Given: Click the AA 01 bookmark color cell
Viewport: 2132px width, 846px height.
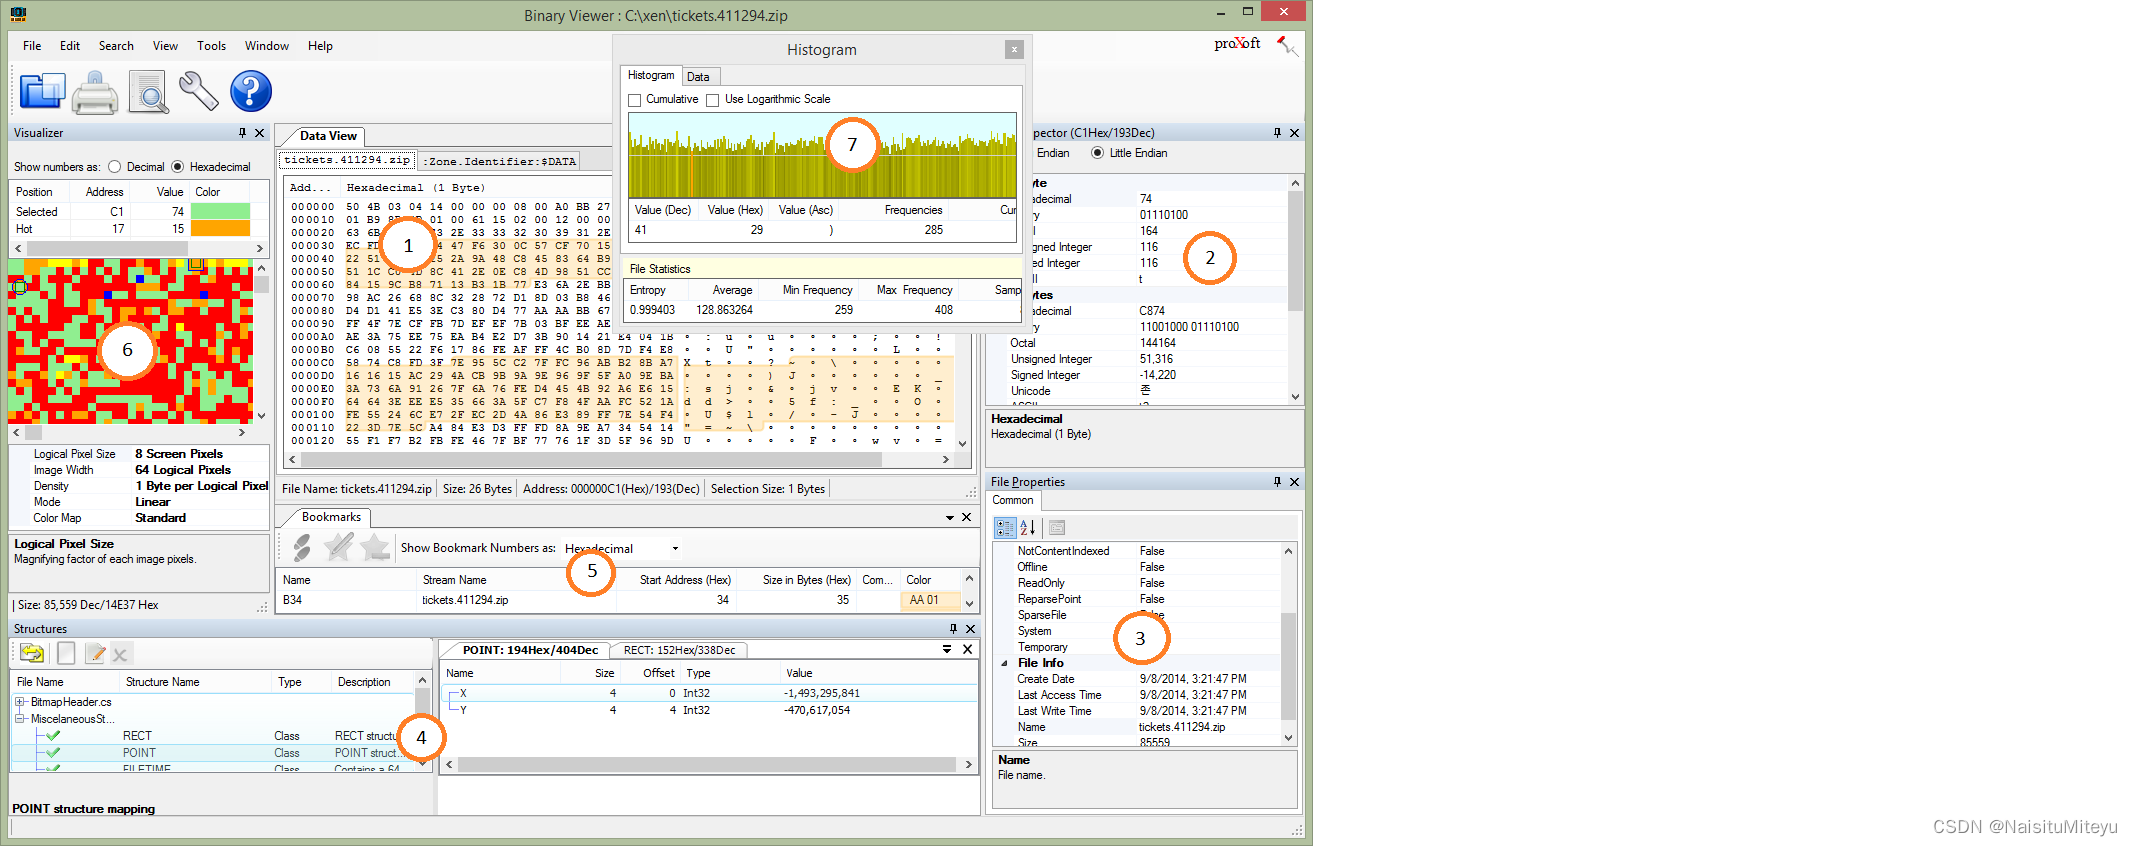Looking at the screenshot, I should 930,600.
